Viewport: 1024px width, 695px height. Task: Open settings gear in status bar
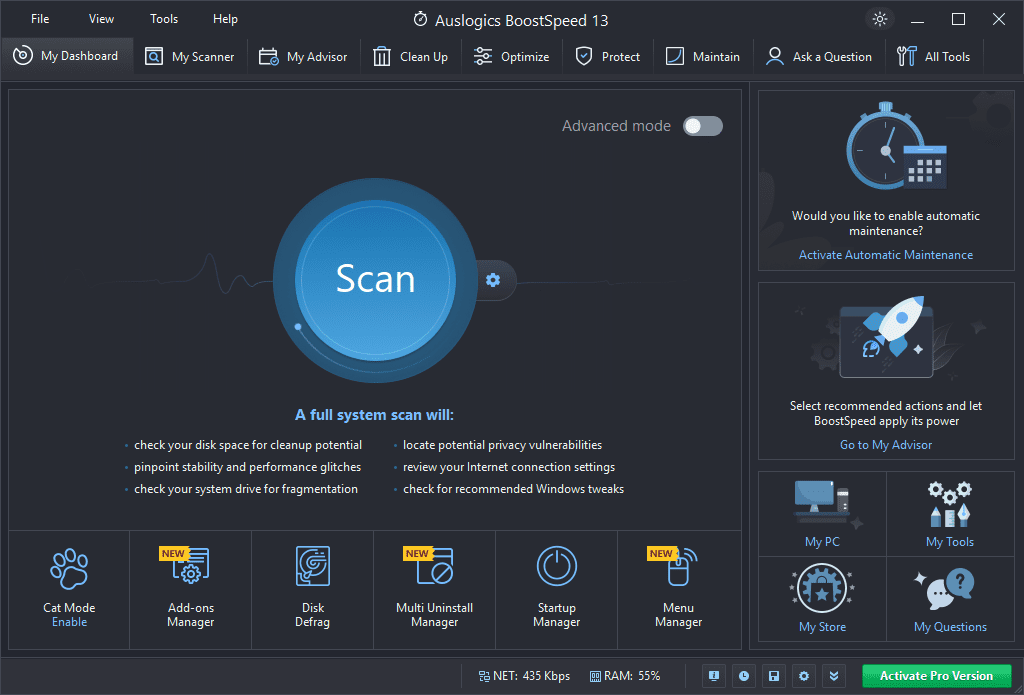804,676
